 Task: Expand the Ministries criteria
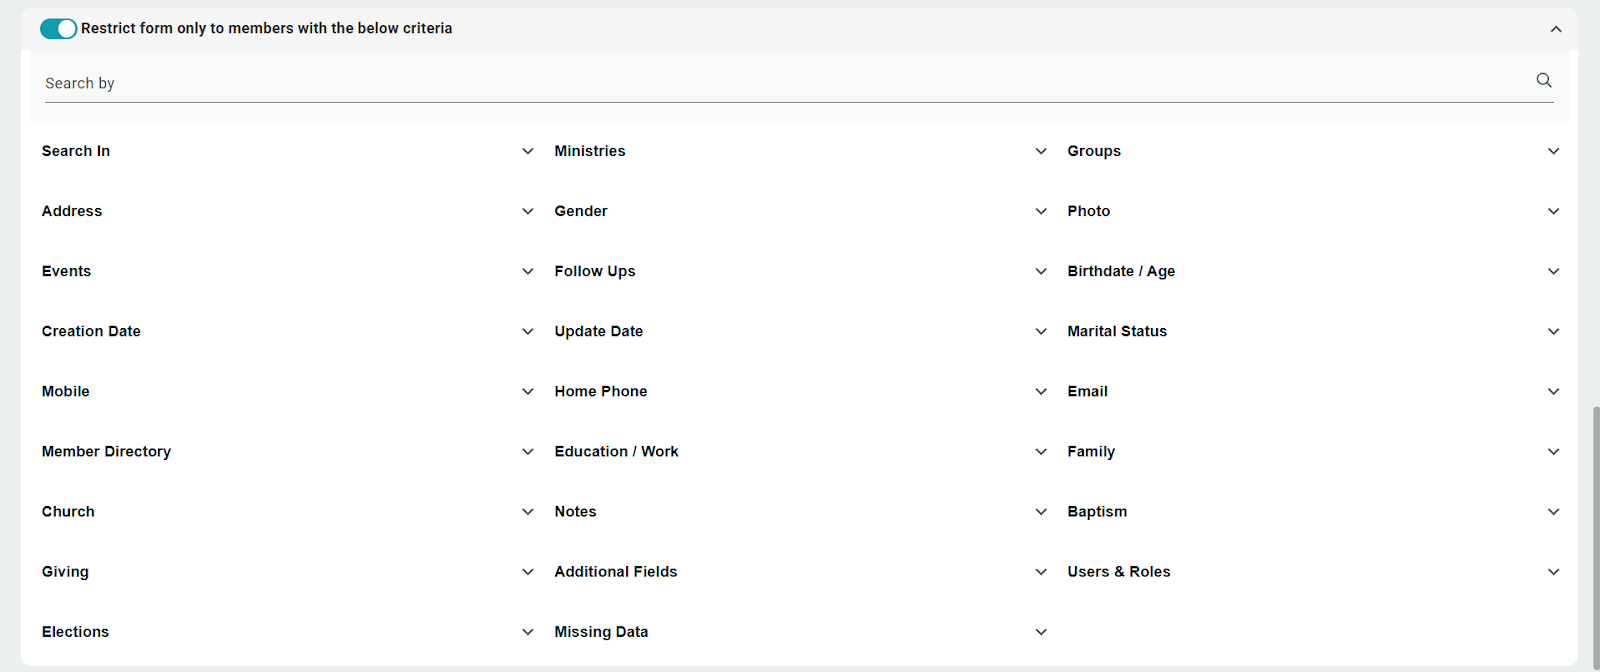click(x=1040, y=152)
